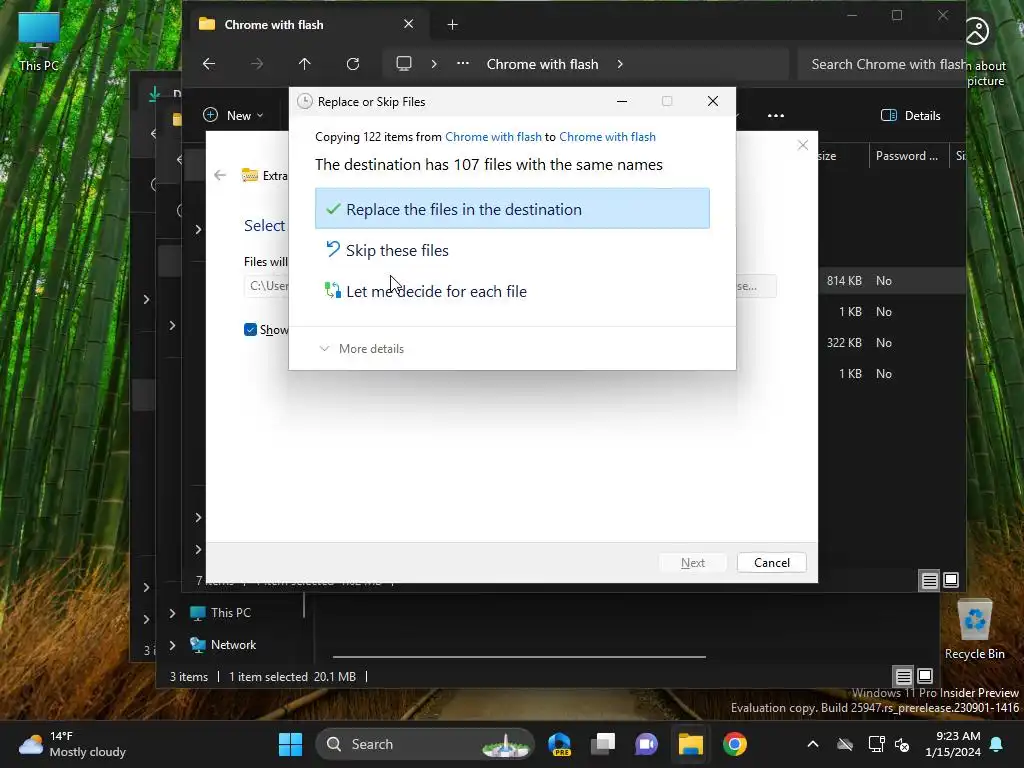
Task: Close the Chrome with flash tab
Action: point(408,24)
